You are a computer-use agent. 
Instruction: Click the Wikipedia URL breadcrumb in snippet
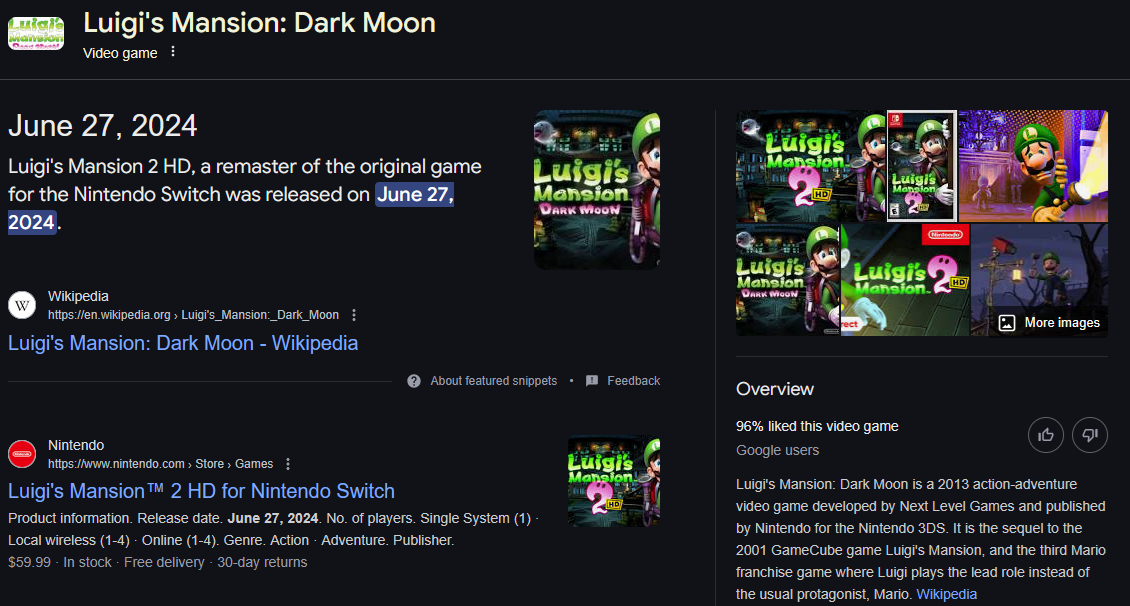click(x=193, y=315)
